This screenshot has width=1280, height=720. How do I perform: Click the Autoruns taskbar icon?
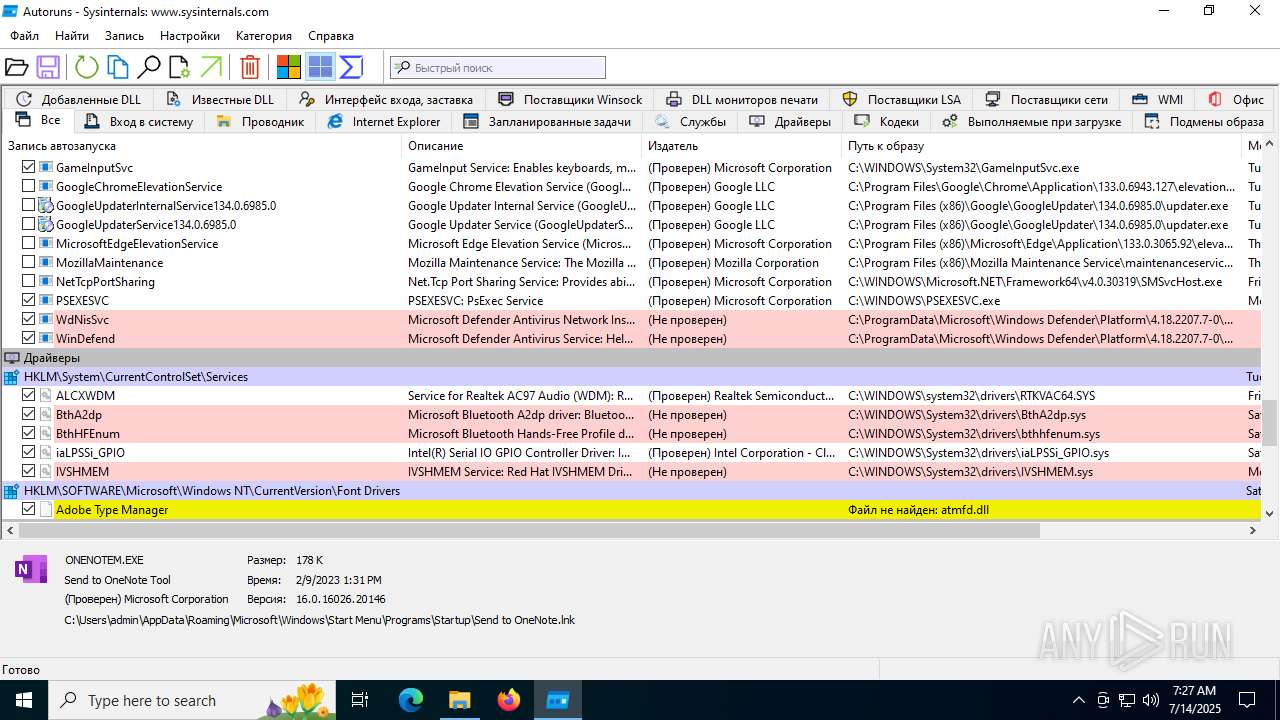click(x=557, y=700)
